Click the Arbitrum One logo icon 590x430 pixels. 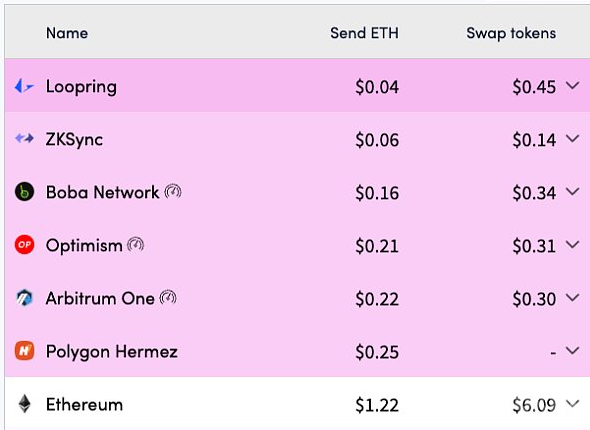coord(24,298)
